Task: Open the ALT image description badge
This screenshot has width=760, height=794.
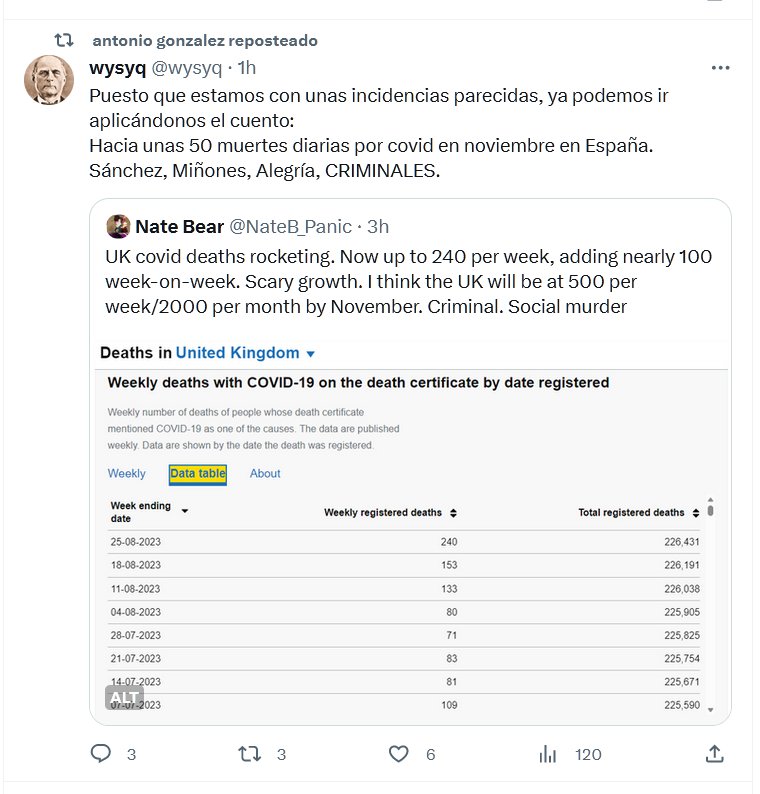Action: 124,697
